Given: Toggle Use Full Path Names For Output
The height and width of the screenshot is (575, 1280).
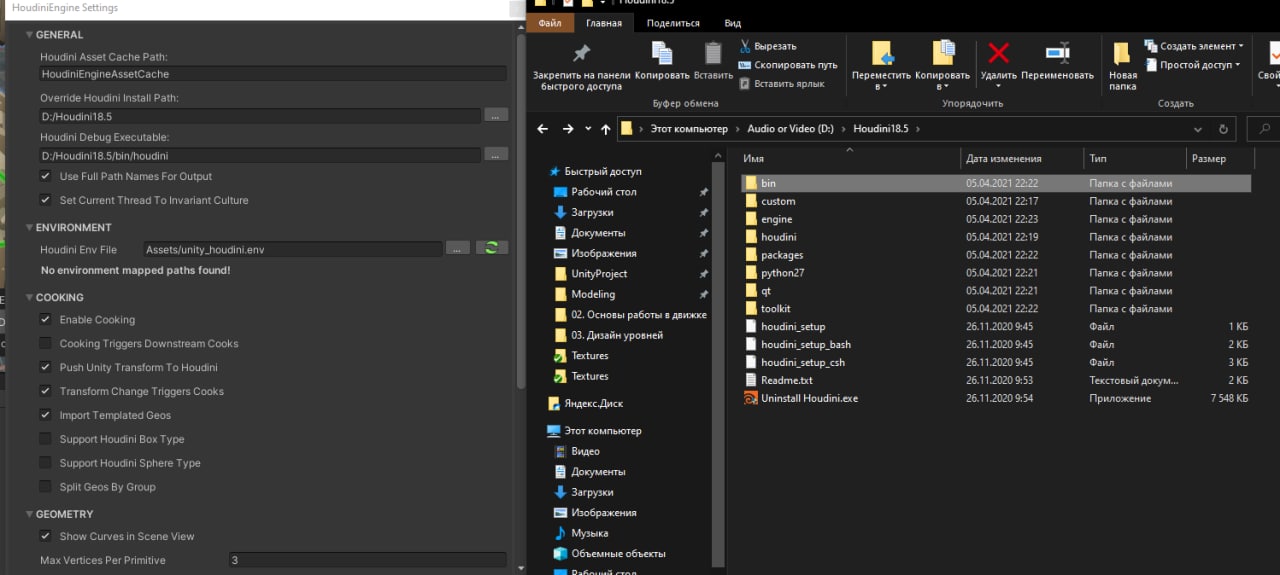Looking at the screenshot, I should coord(45,176).
